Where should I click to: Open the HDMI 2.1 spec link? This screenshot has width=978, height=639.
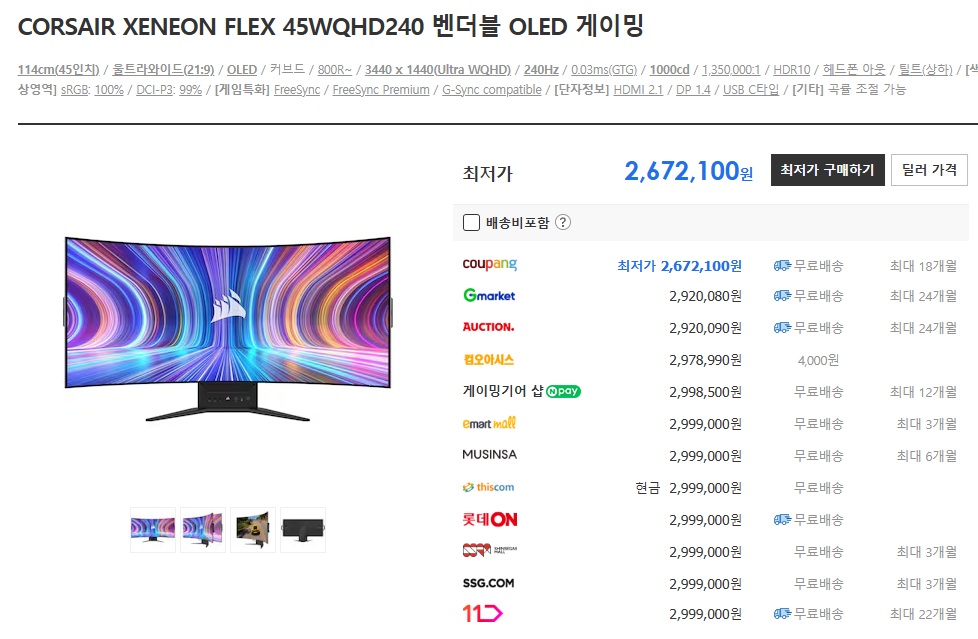[638, 90]
